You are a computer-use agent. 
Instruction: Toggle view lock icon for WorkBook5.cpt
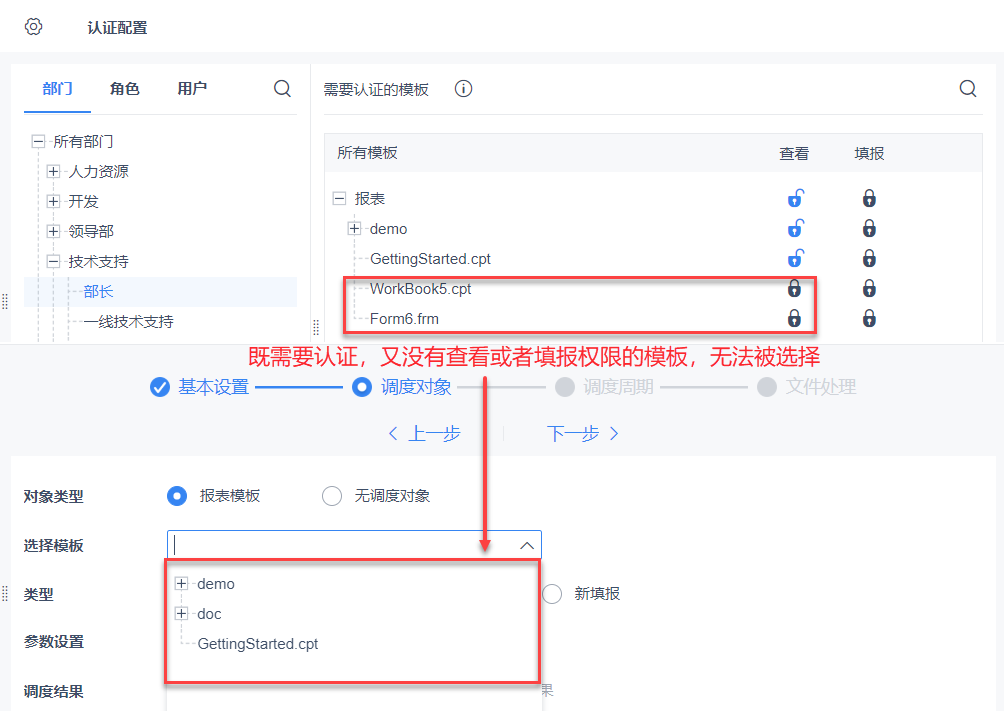tap(794, 289)
